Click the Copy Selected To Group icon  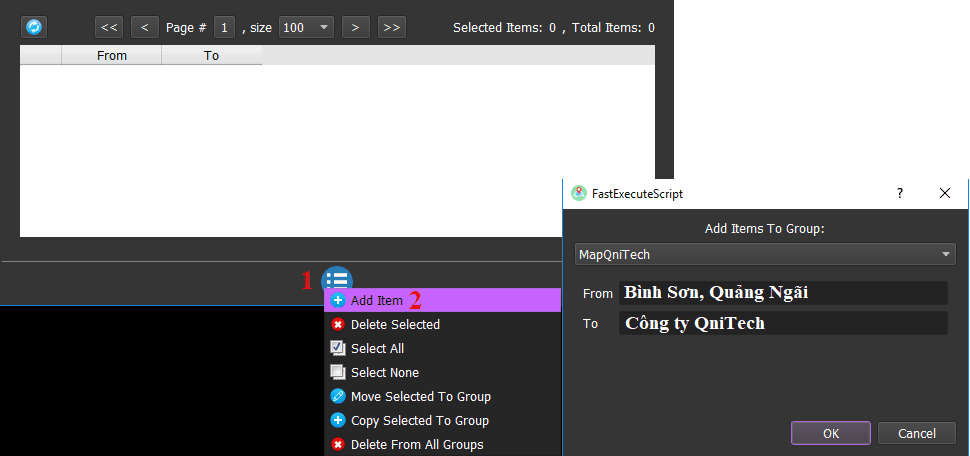coord(338,420)
